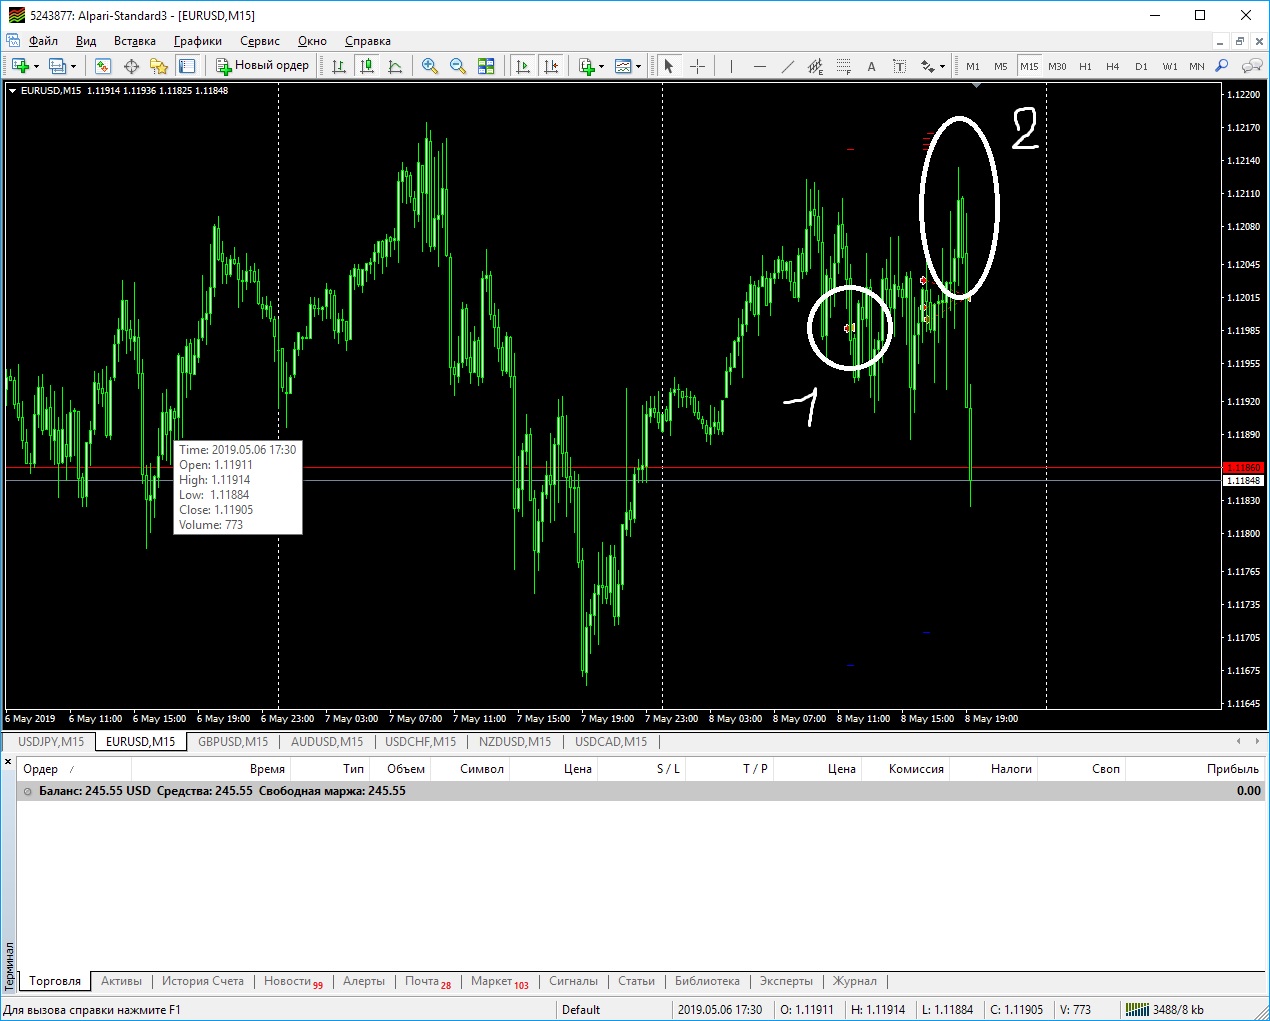Select the vertical line drawing tool
The width and height of the screenshot is (1270, 1021).
(731, 66)
